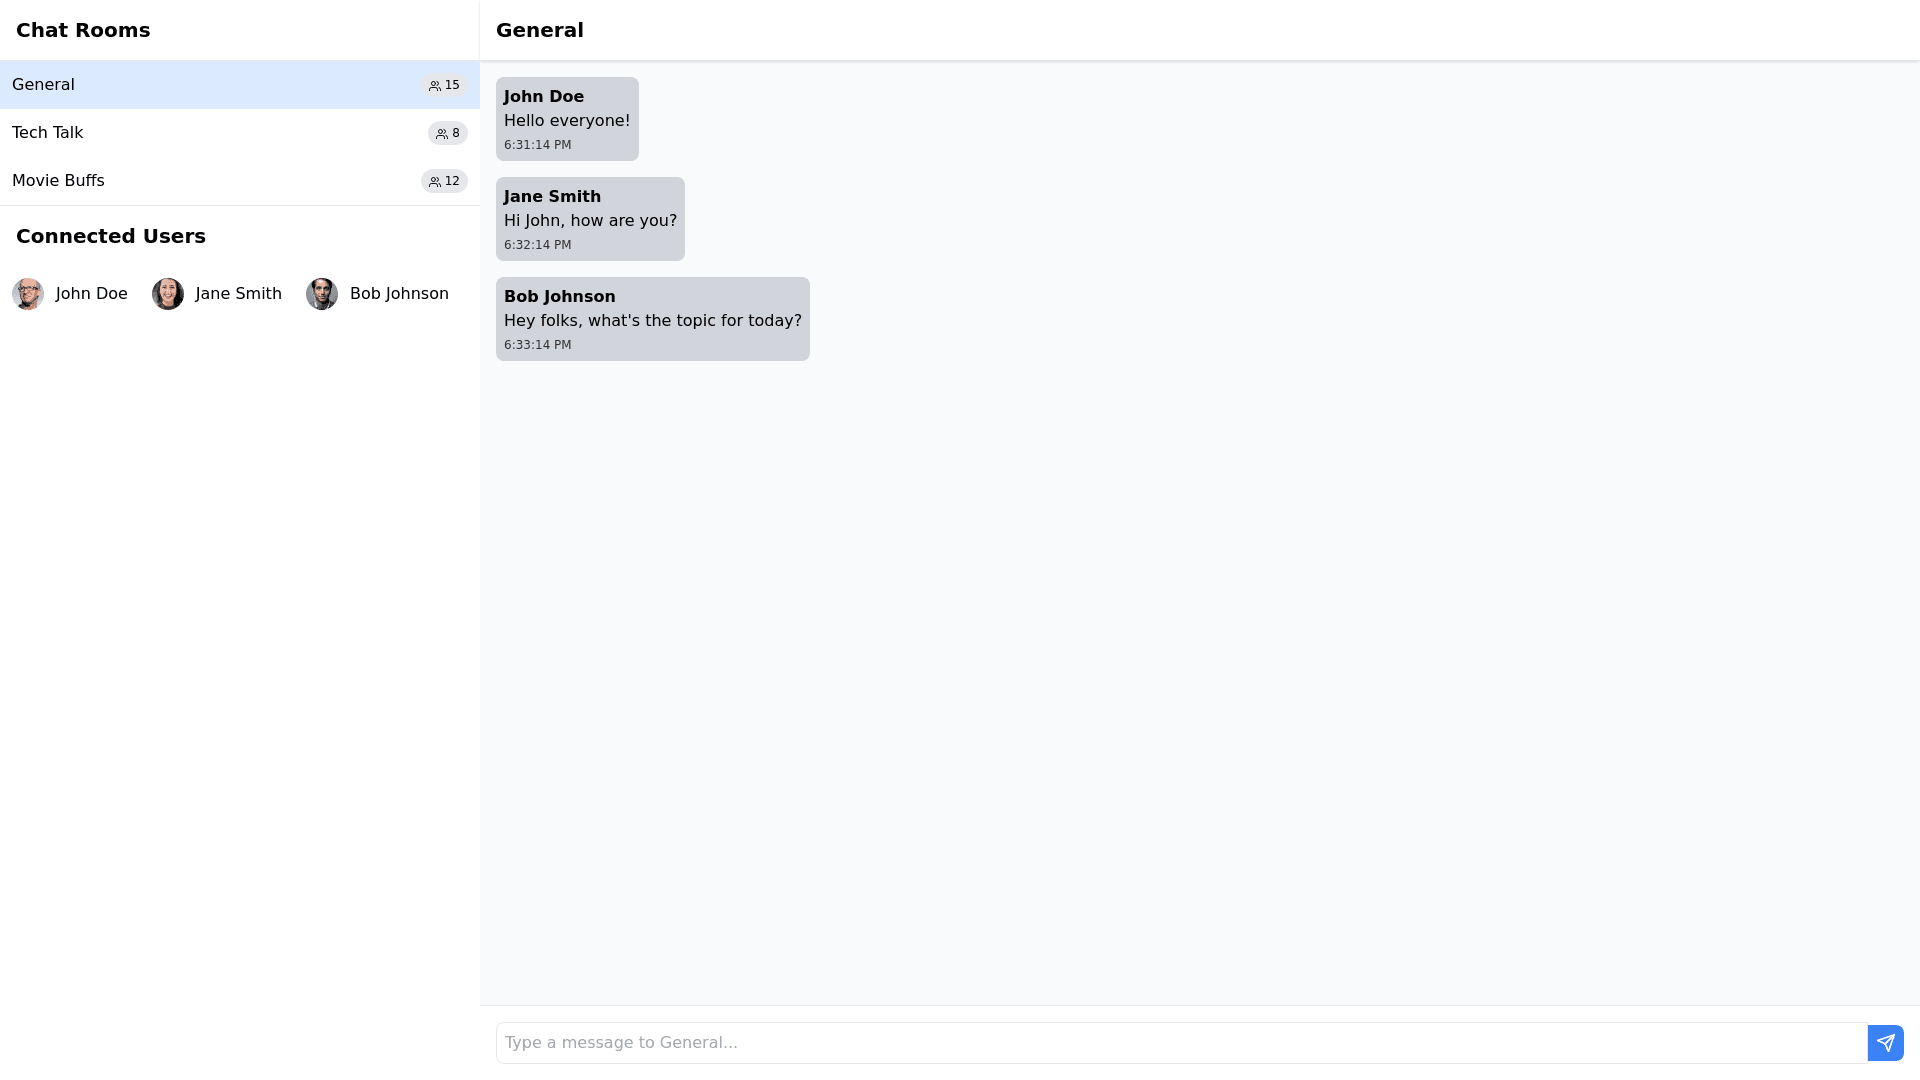
Task: Click Bob Johnson's name in Connected Users
Action: [x=399, y=294]
